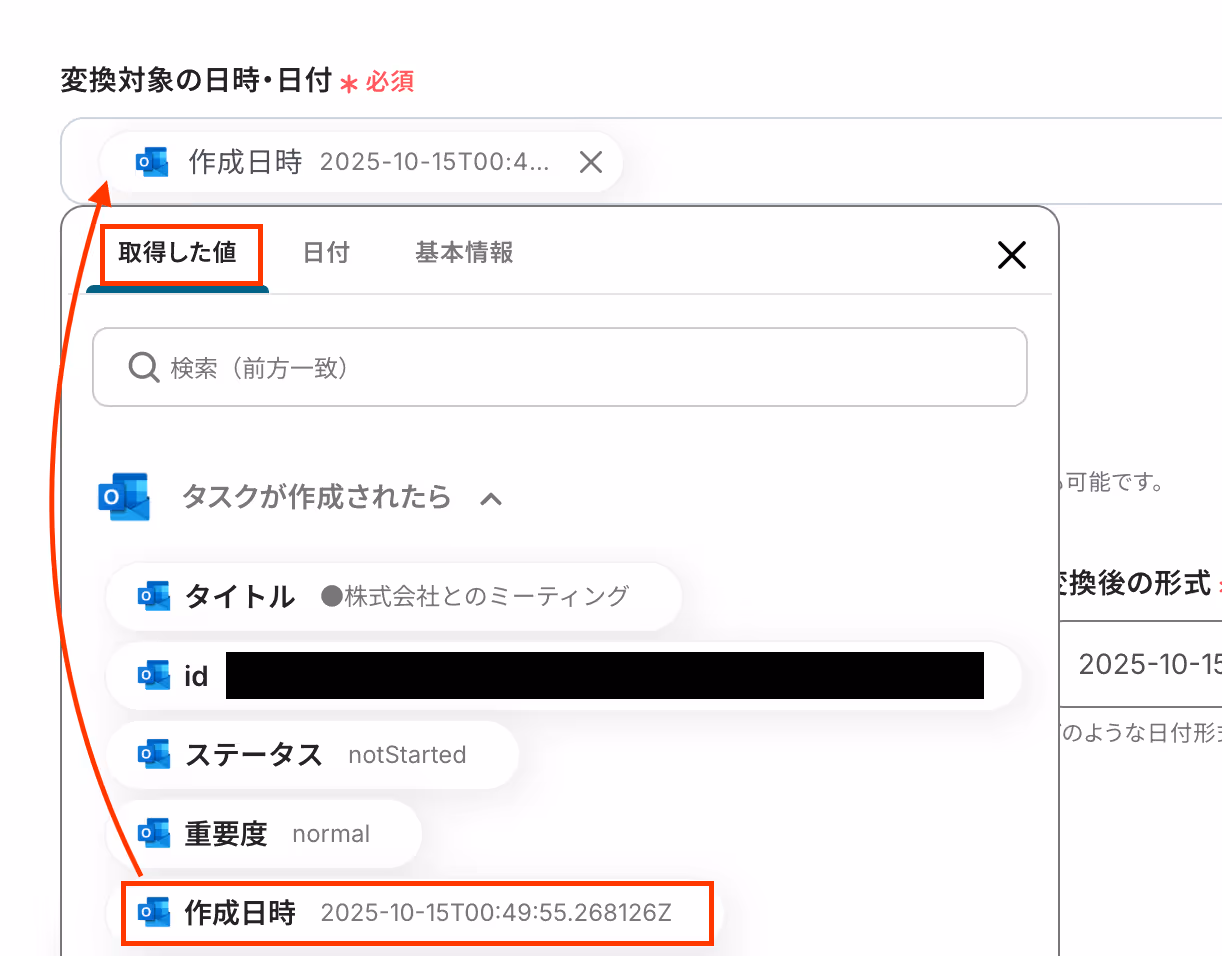
Task: Open the 日付 tab
Action: pyautogui.click(x=326, y=253)
